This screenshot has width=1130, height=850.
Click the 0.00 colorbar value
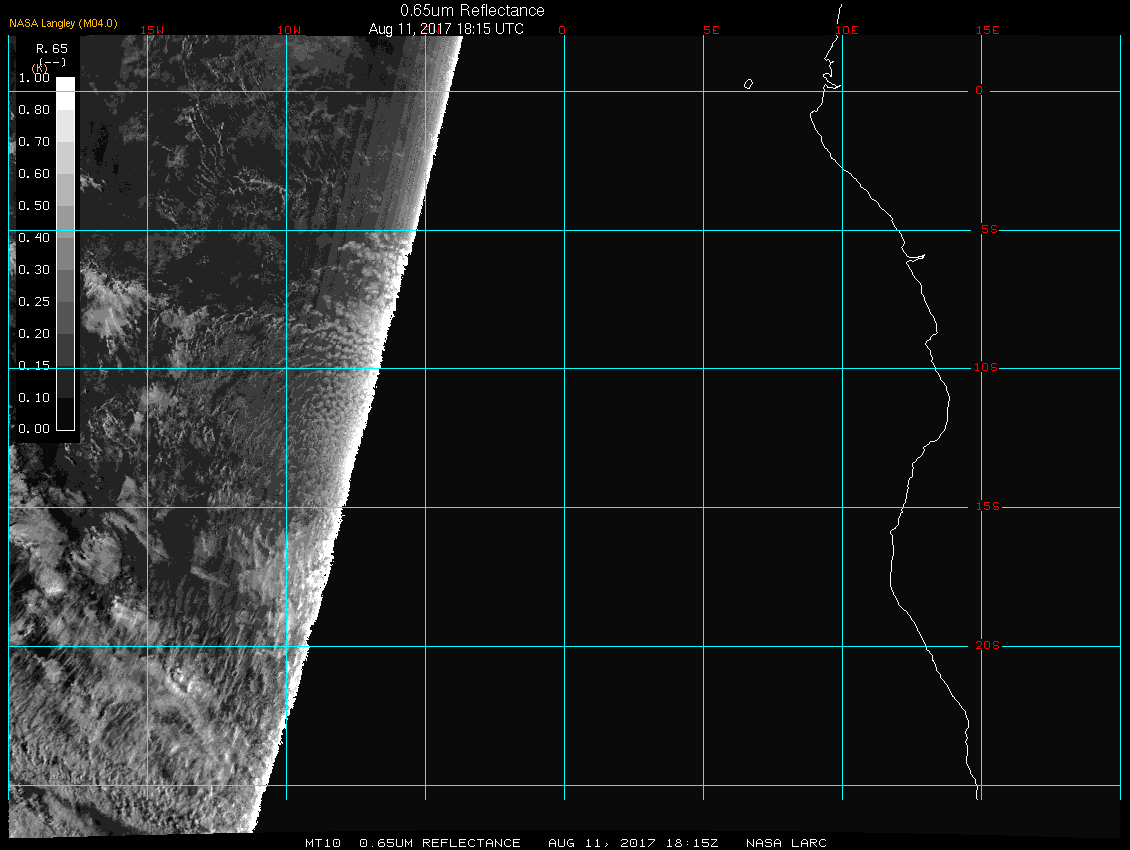34,429
